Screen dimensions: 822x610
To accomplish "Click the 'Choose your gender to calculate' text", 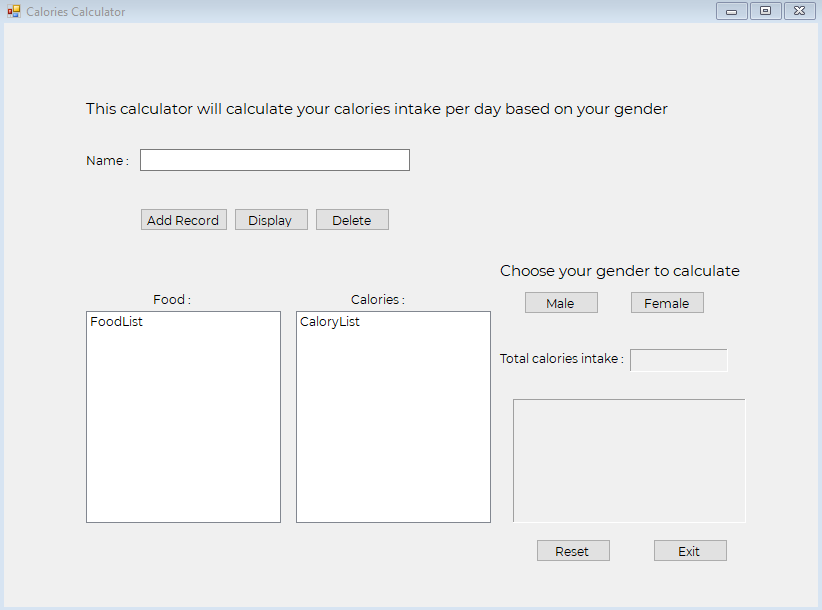I will tap(620, 271).
